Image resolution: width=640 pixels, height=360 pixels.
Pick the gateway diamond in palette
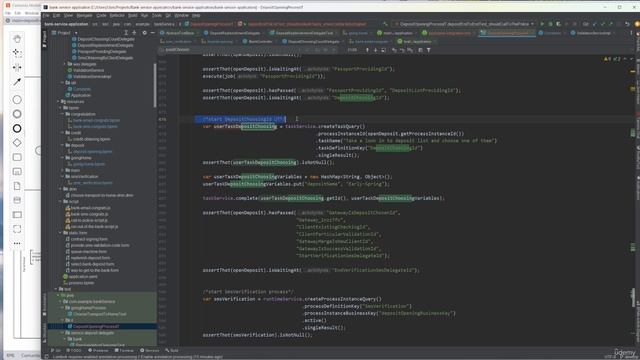17,143
